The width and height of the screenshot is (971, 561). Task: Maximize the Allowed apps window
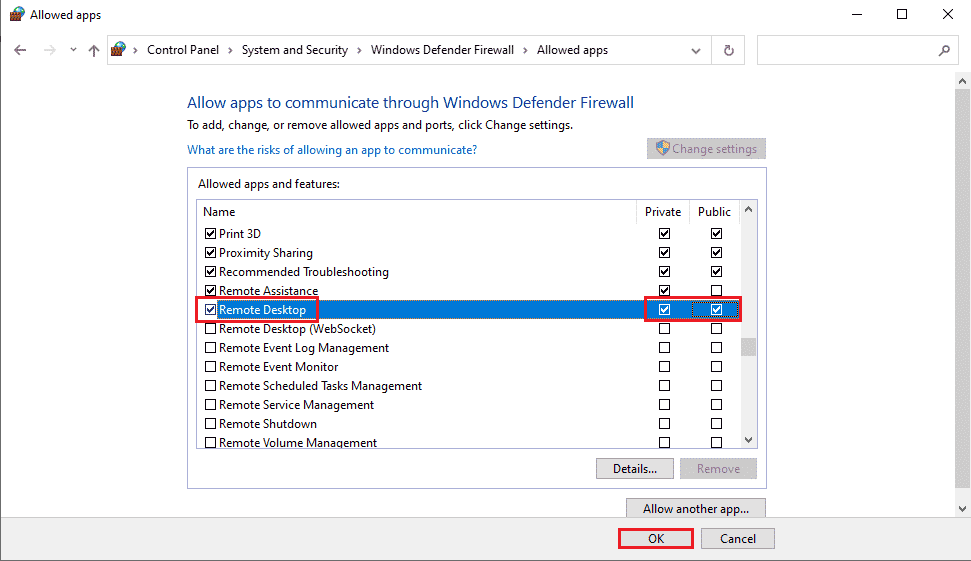[x=902, y=14]
